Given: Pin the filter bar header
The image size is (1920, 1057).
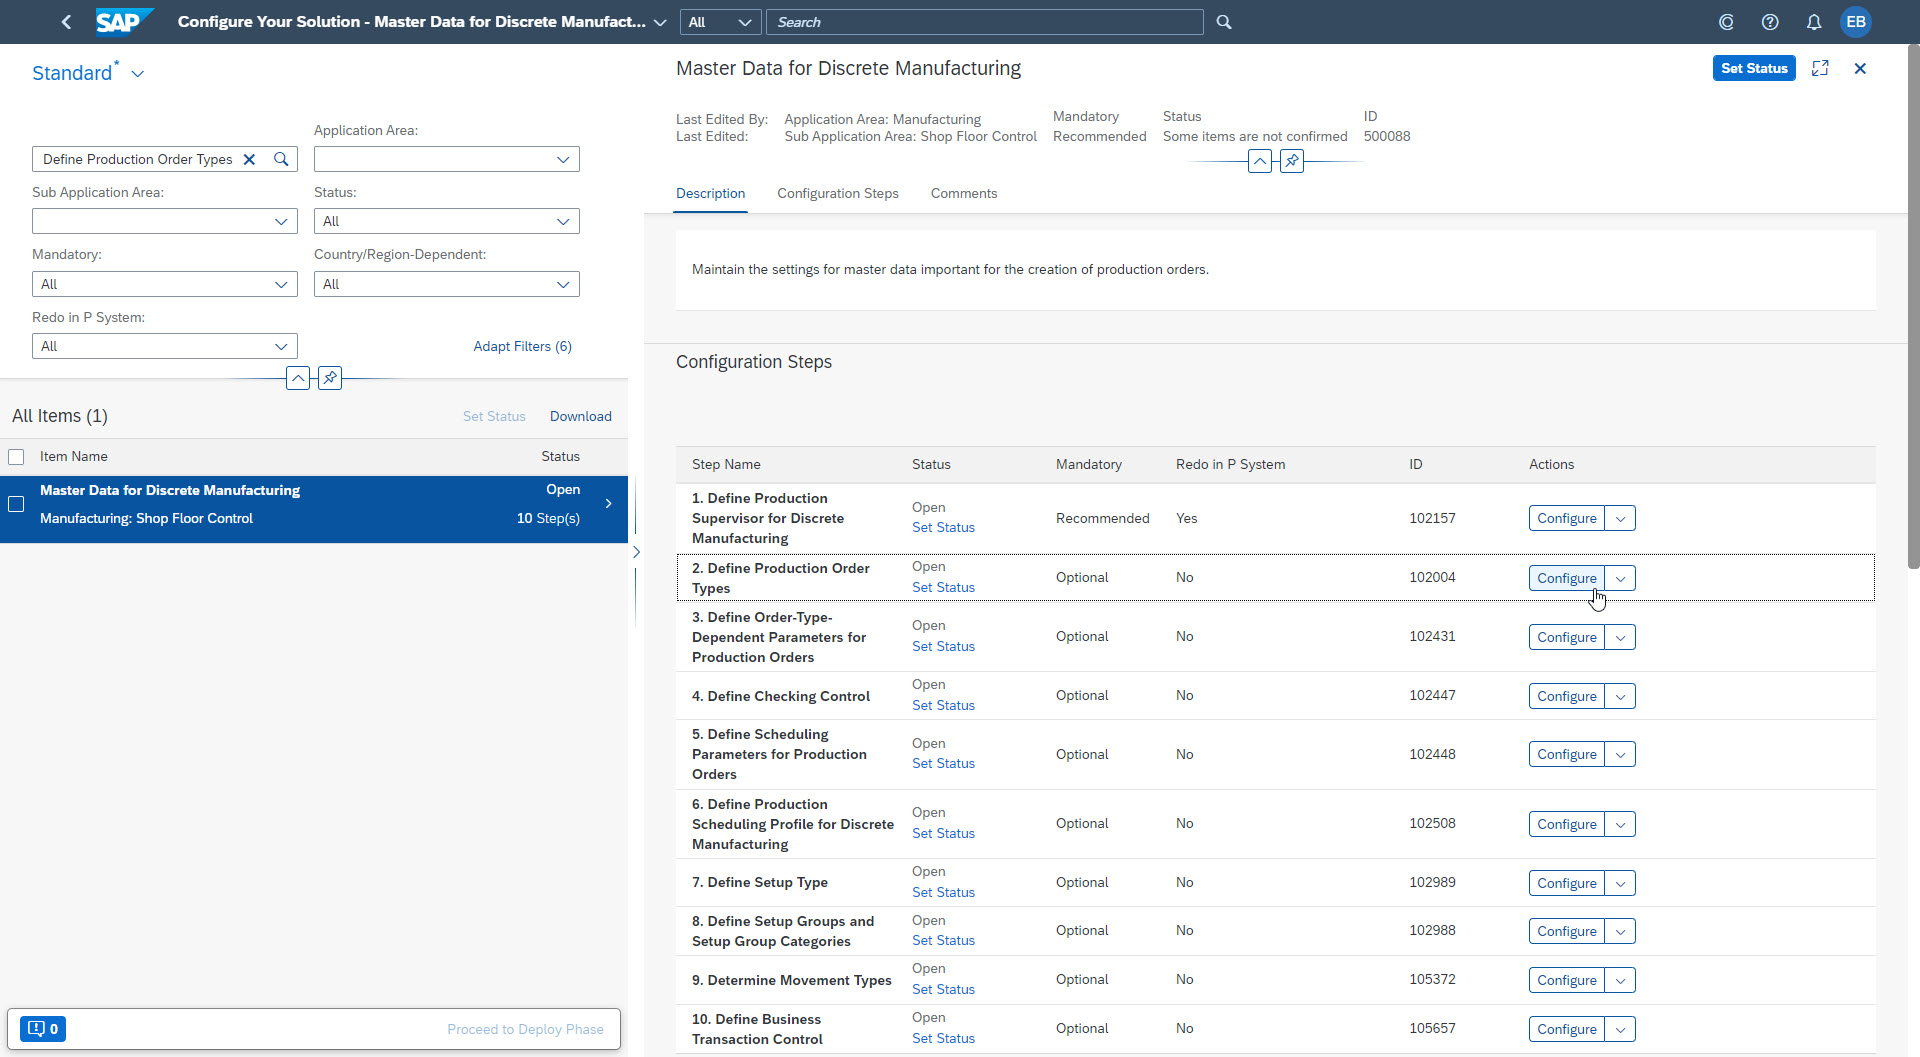Looking at the screenshot, I should click(x=330, y=378).
